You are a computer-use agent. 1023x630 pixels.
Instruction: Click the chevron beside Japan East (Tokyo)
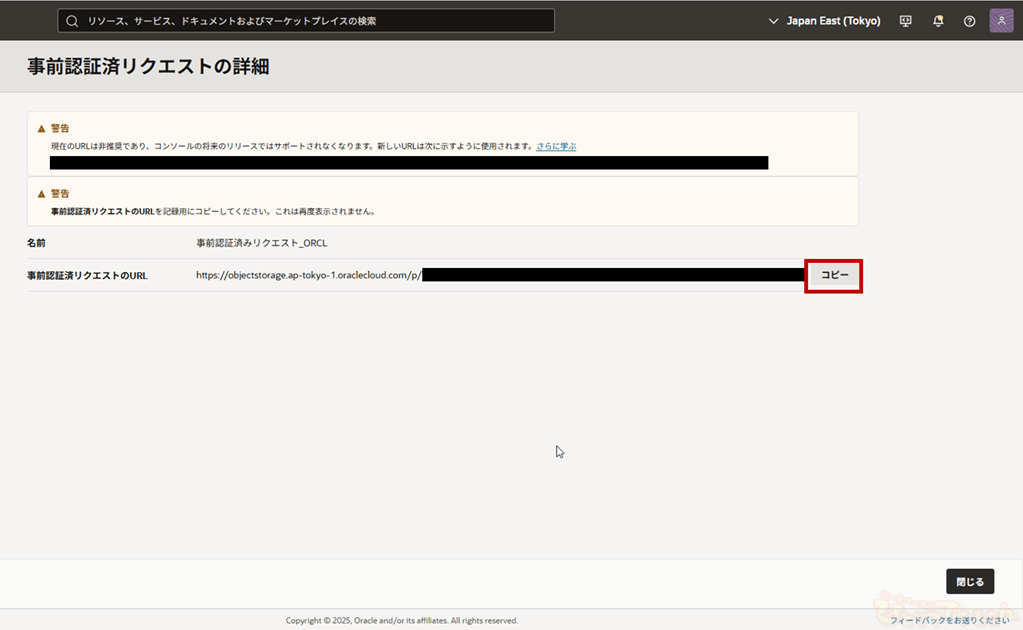[x=773, y=21]
